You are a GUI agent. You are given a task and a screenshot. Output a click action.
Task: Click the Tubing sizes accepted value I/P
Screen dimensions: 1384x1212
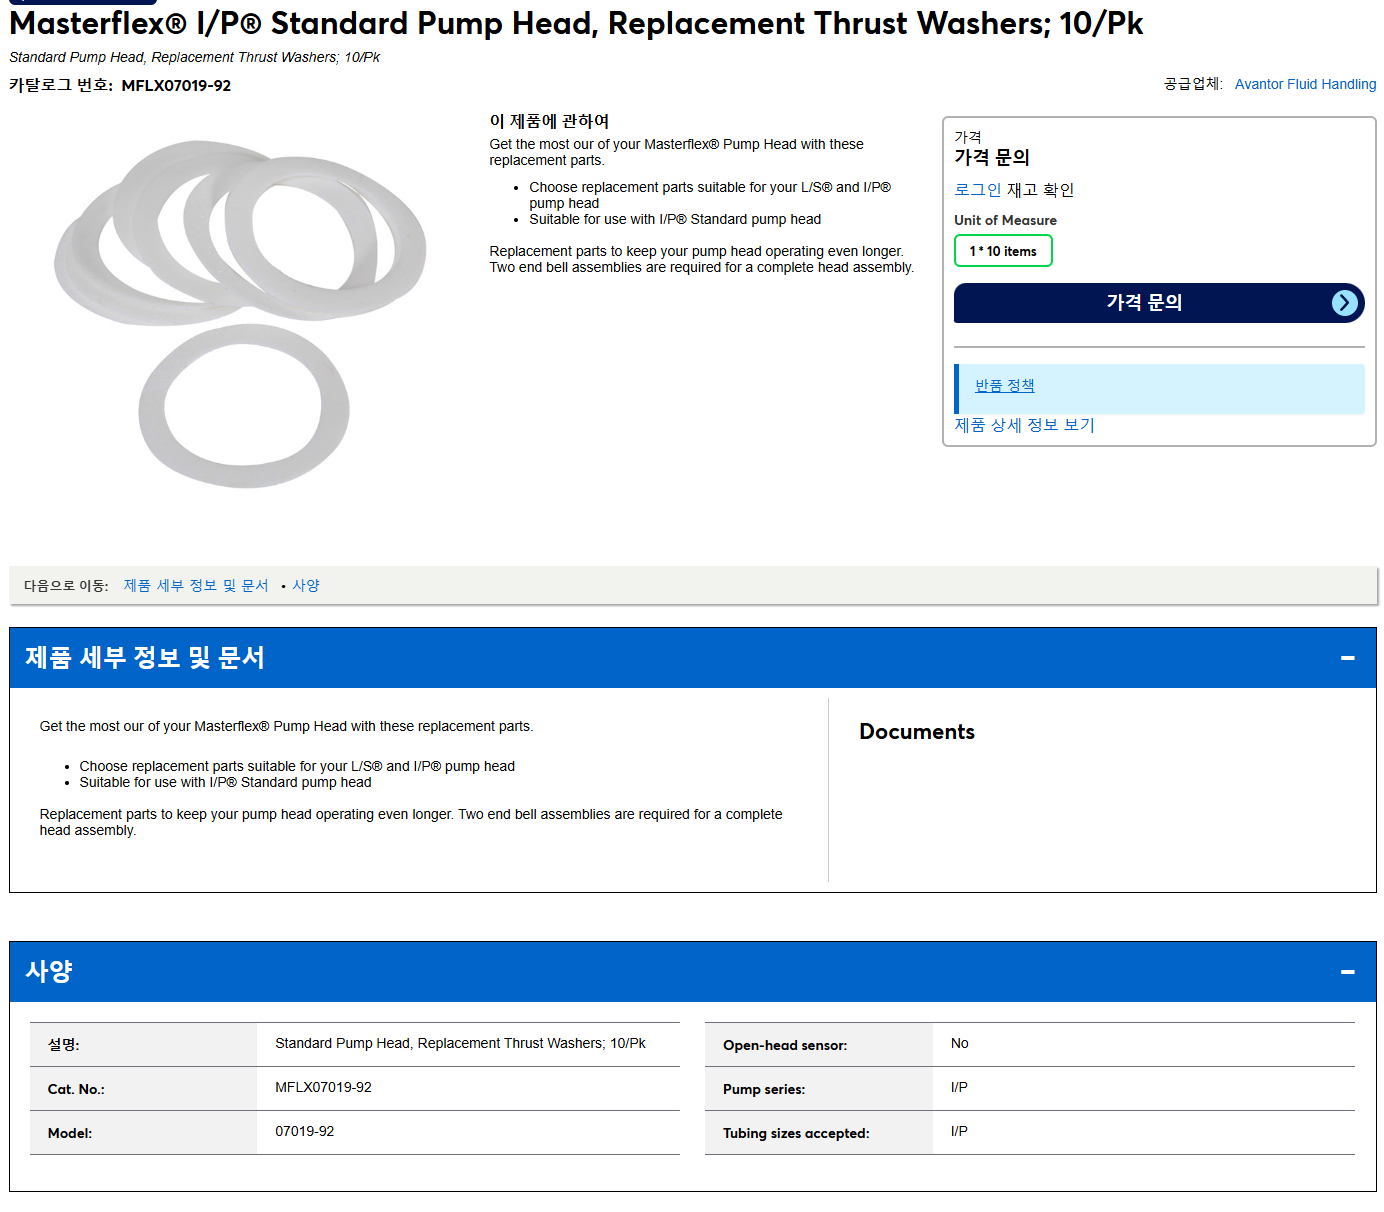click(x=959, y=1131)
